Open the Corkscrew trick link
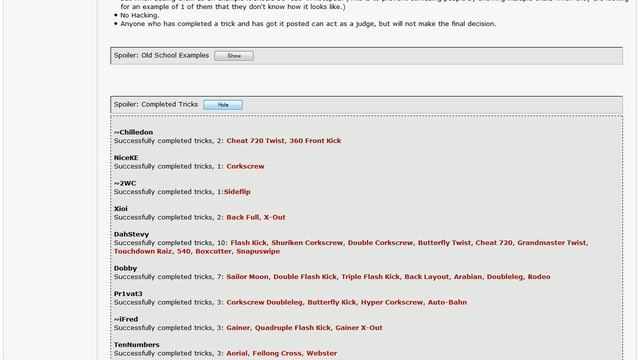Screen dimensions: 640x360 click(245, 167)
